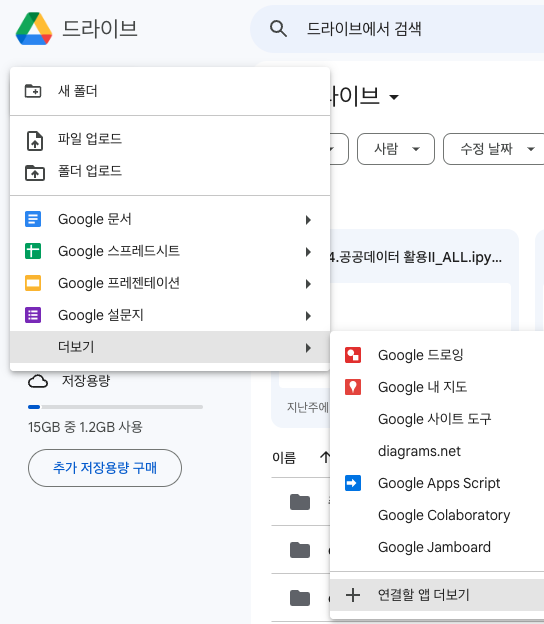Toggle the sort direction arrow beside 이름
This screenshot has width=544, height=624.
click(x=325, y=457)
